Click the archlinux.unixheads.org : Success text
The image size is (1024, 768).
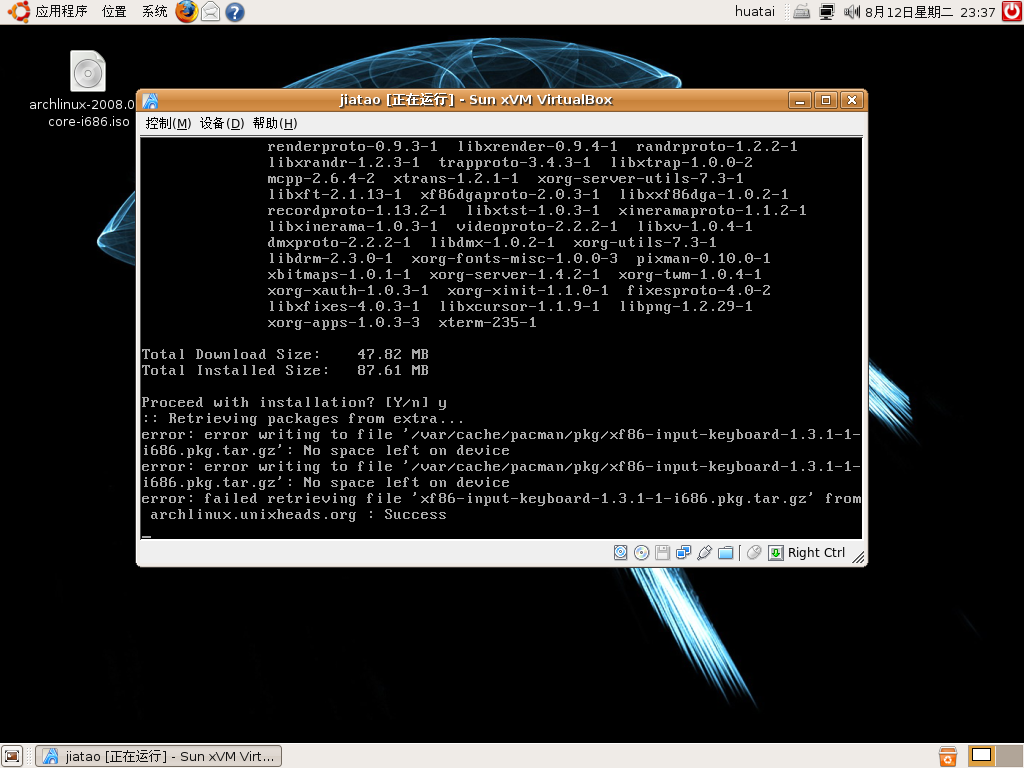click(x=298, y=515)
